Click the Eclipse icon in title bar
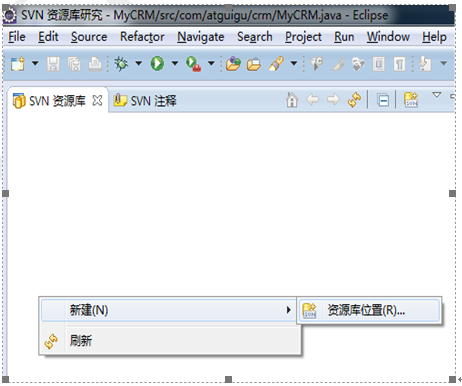This screenshot has height=386, width=462. pos(10,15)
